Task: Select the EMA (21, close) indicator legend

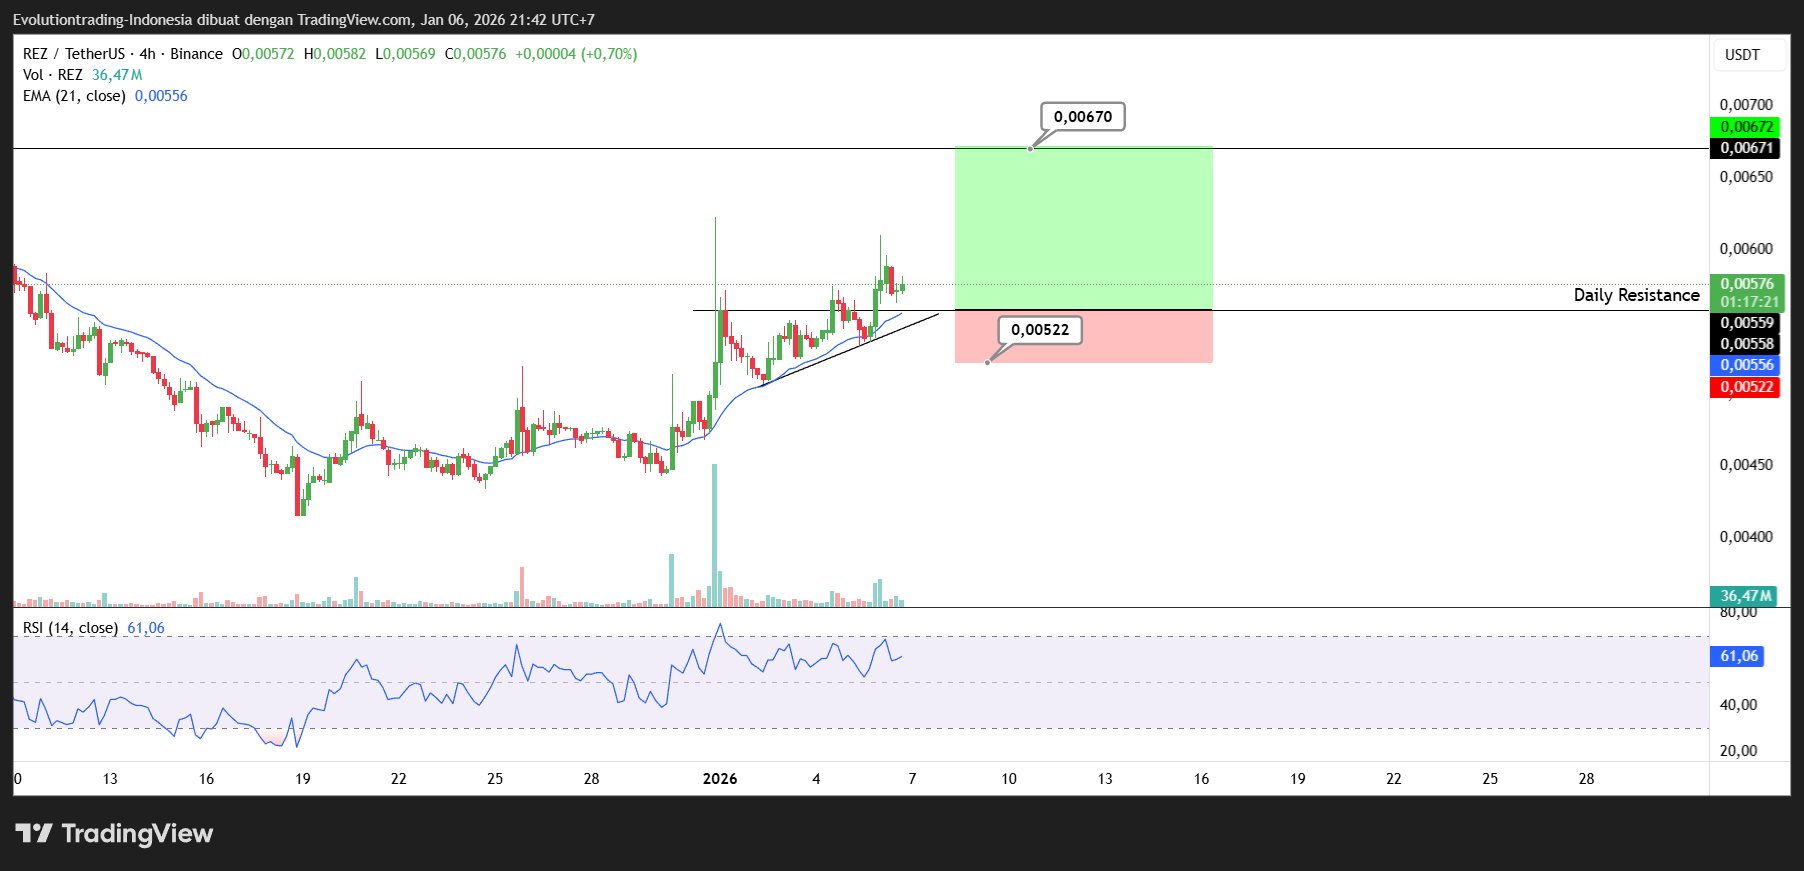Action: click(x=74, y=96)
